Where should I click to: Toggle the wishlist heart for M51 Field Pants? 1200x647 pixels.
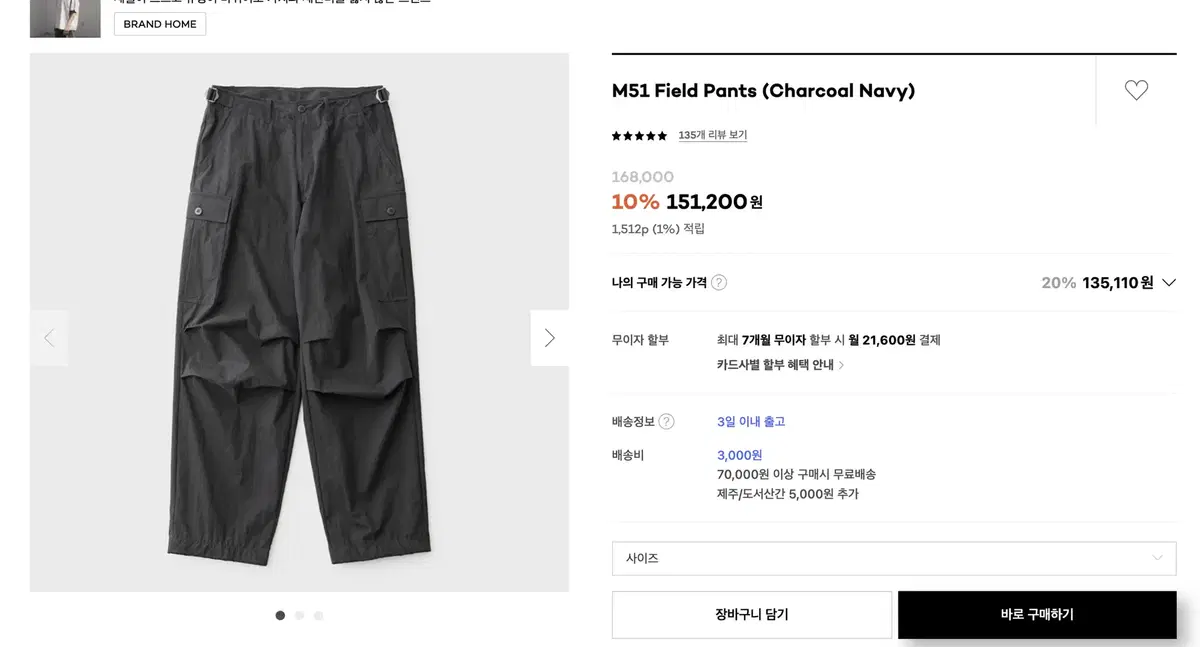[1136, 90]
